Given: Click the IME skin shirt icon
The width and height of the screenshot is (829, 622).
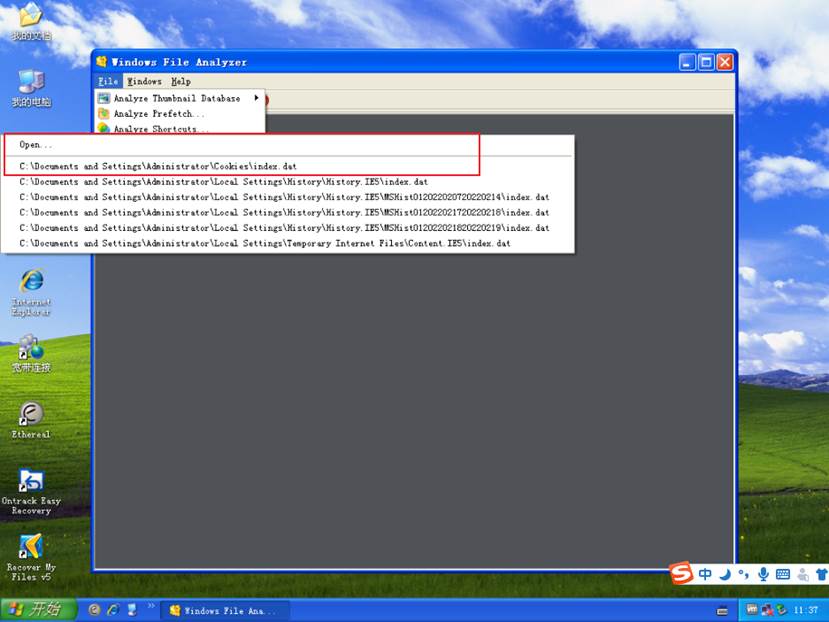Looking at the screenshot, I should pos(821,574).
